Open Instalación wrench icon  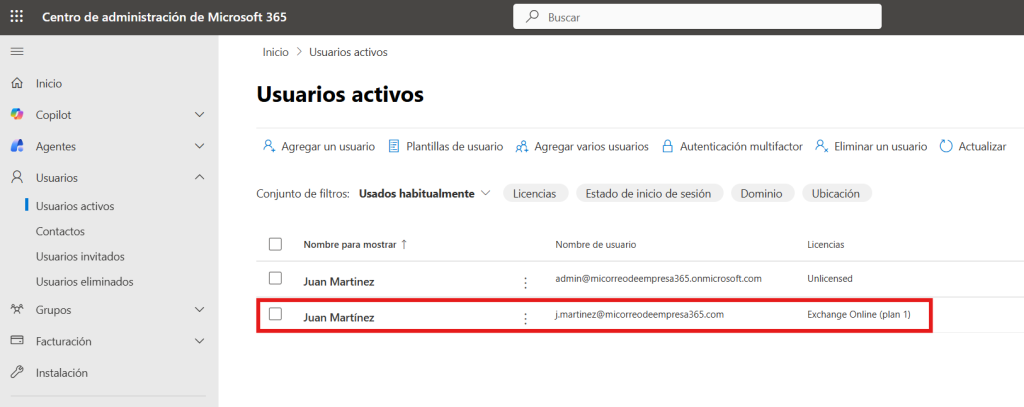17,373
